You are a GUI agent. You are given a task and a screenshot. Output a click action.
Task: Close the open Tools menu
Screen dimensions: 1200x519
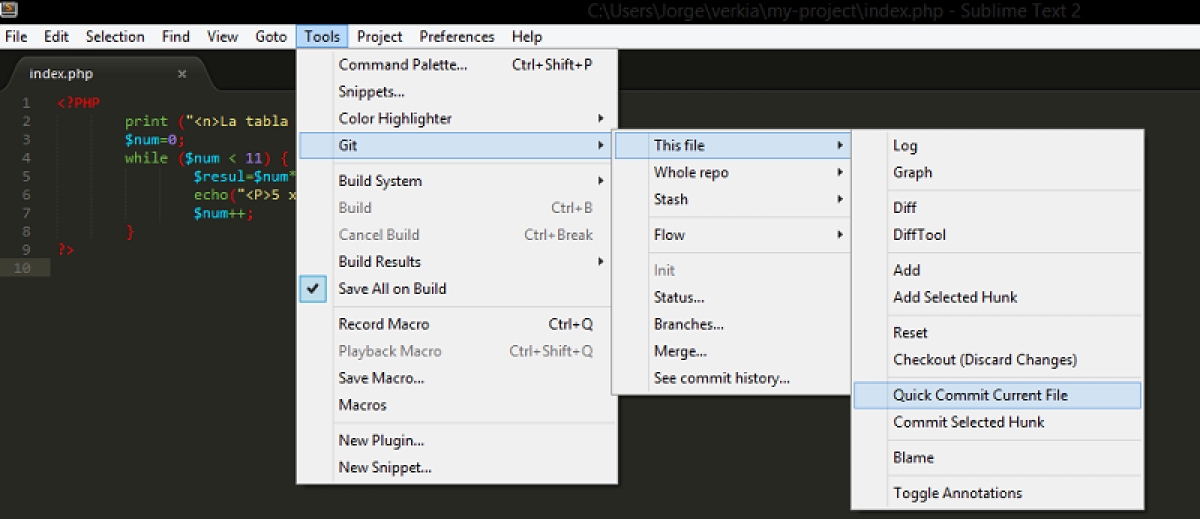pyautogui.click(x=322, y=36)
